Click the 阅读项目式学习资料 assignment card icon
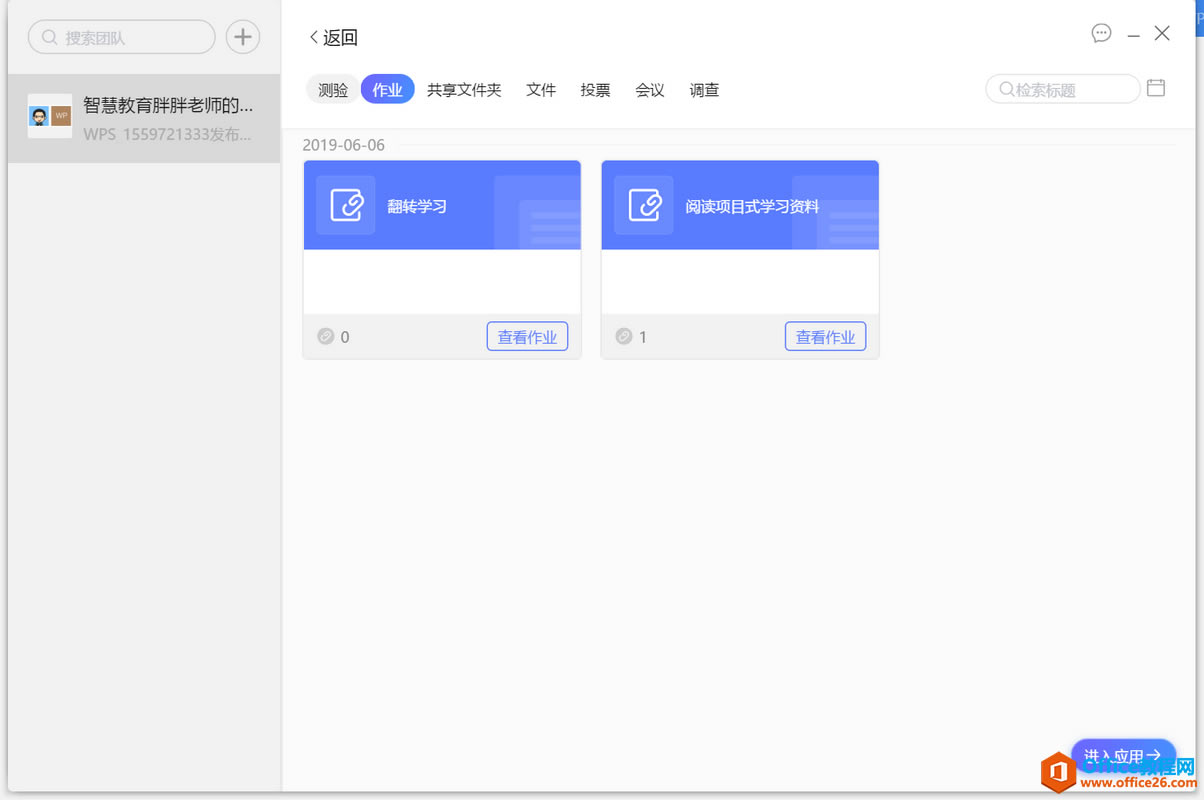This screenshot has width=1204, height=800. [x=644, y=205]
